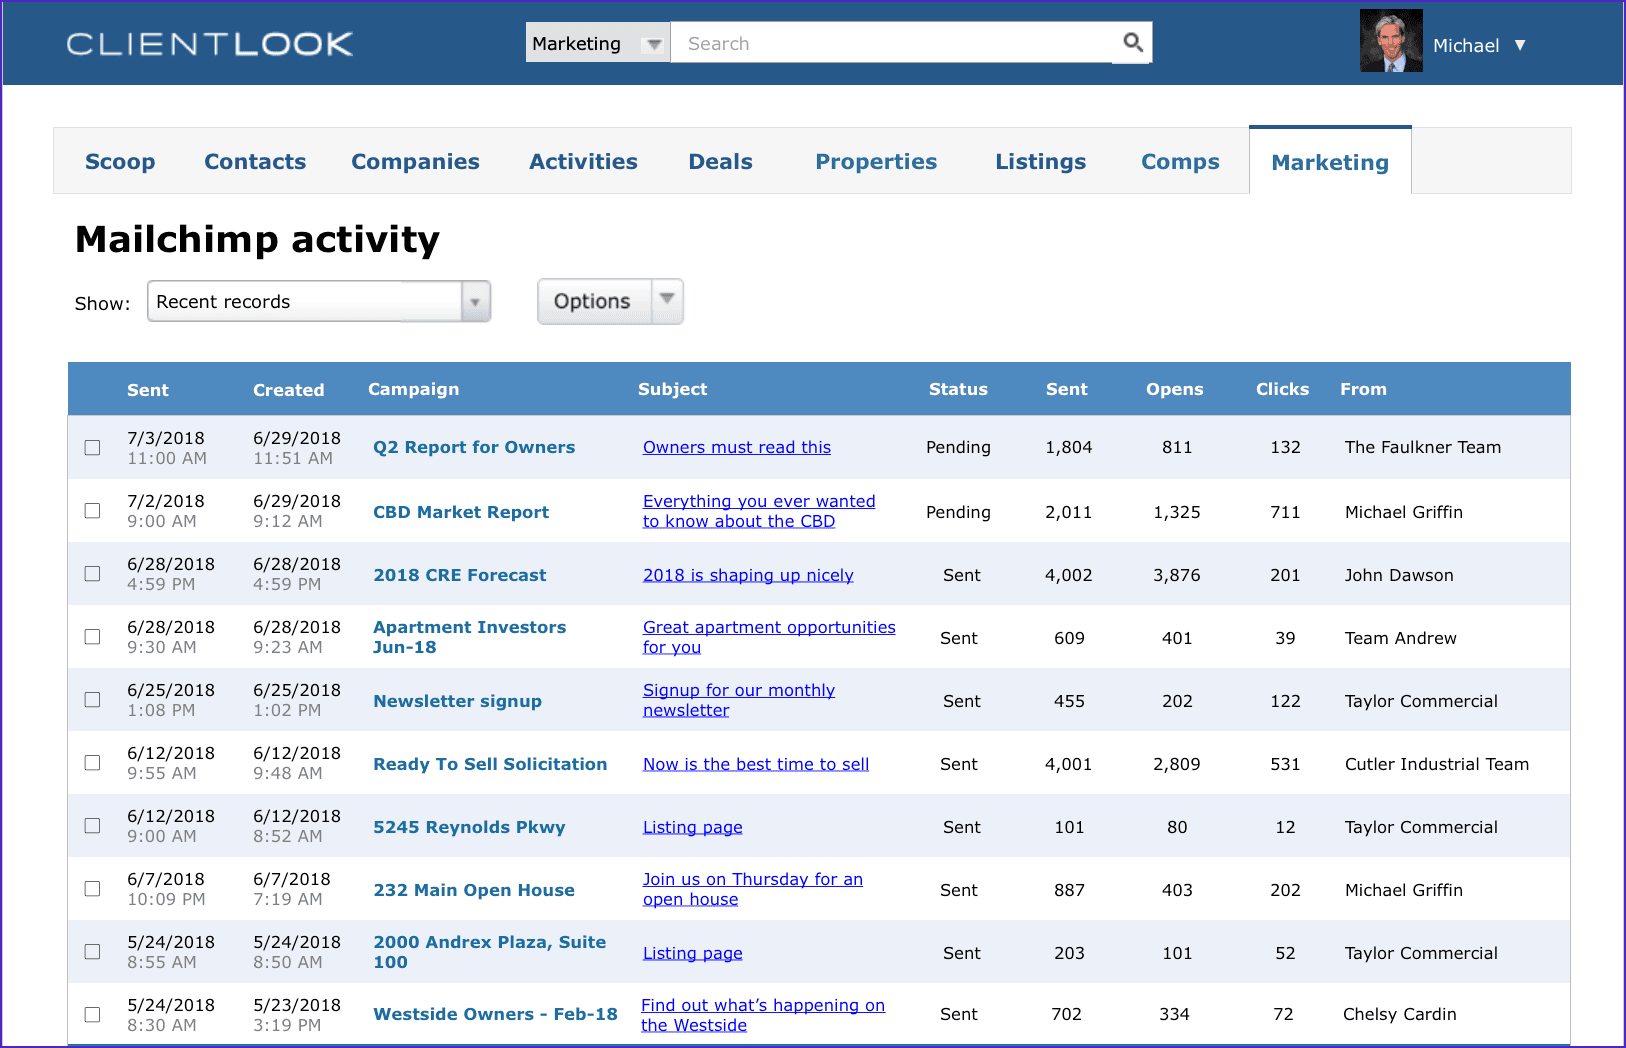Open the Q2 Report for Owners campaign
This screenshot has height=1048, width=1626.
coord(474,447)
